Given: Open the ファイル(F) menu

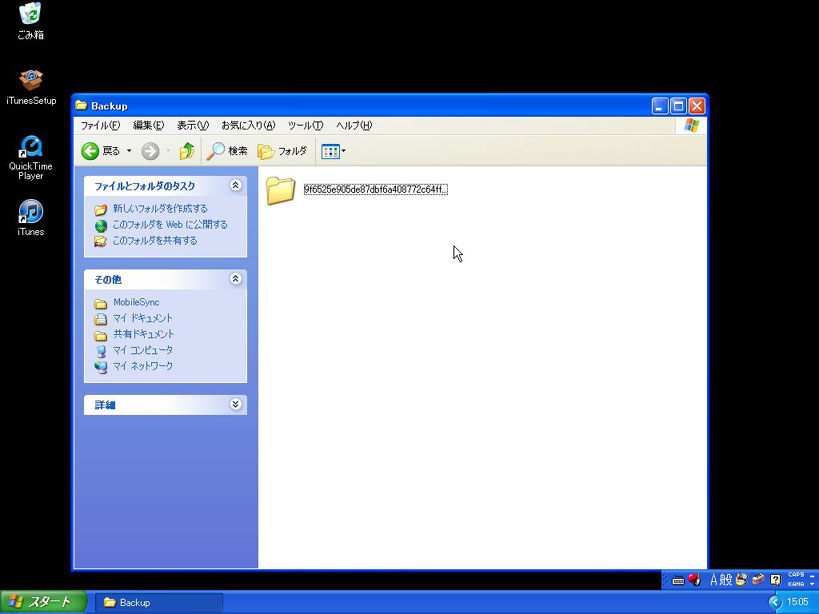Looking at the screenshot, I should 100,125.
